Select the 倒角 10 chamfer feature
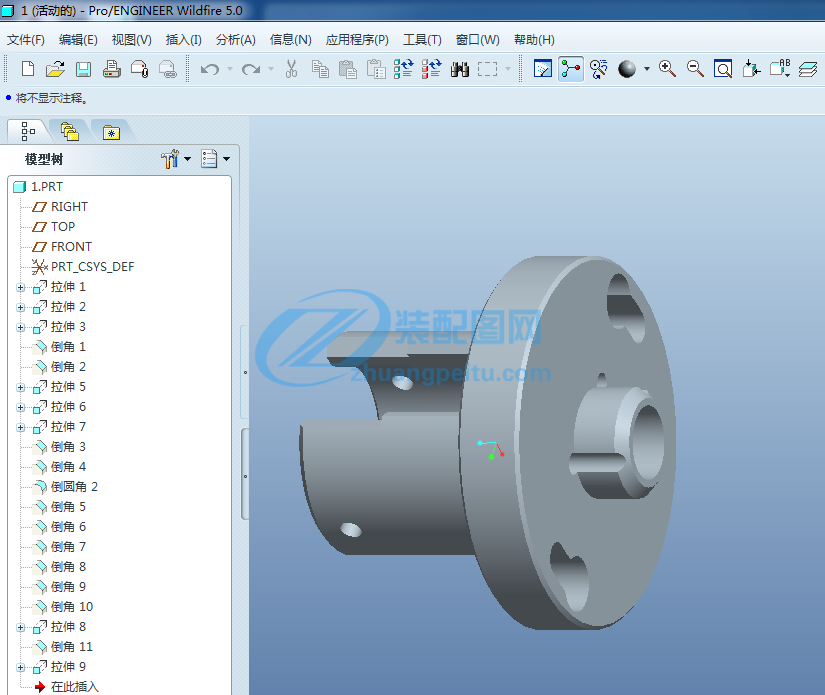Image resolution: width=825 pixels, height=695 pixels. (x=63, y=607)
